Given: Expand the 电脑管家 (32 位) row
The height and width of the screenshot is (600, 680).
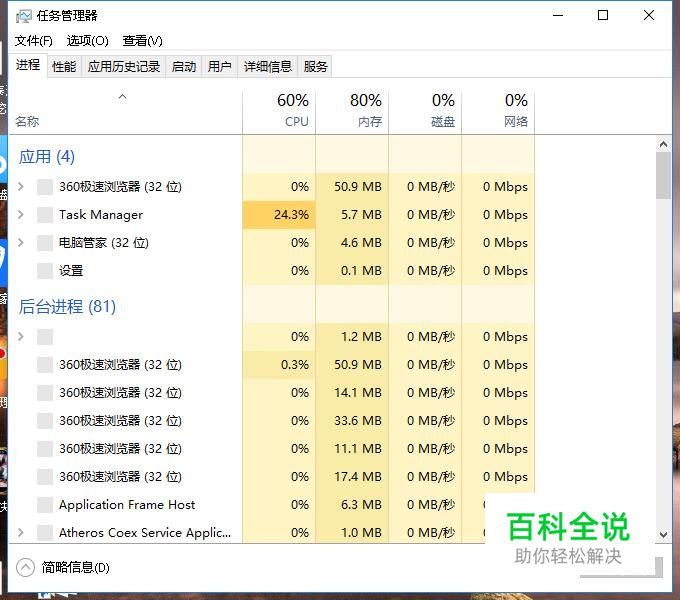Looking at the screenshot, I should pyautogui.click(x=20, y=243).
